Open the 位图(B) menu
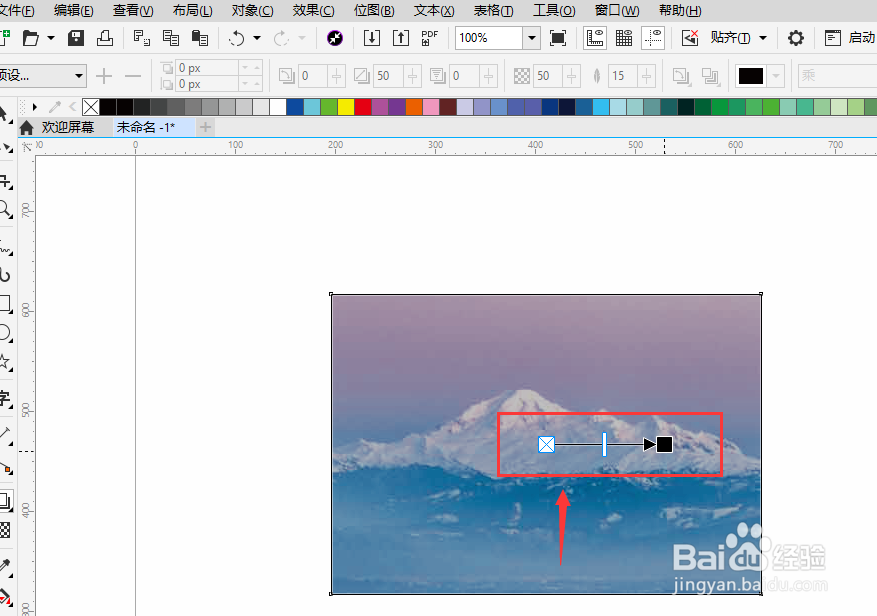 point(374,10)
